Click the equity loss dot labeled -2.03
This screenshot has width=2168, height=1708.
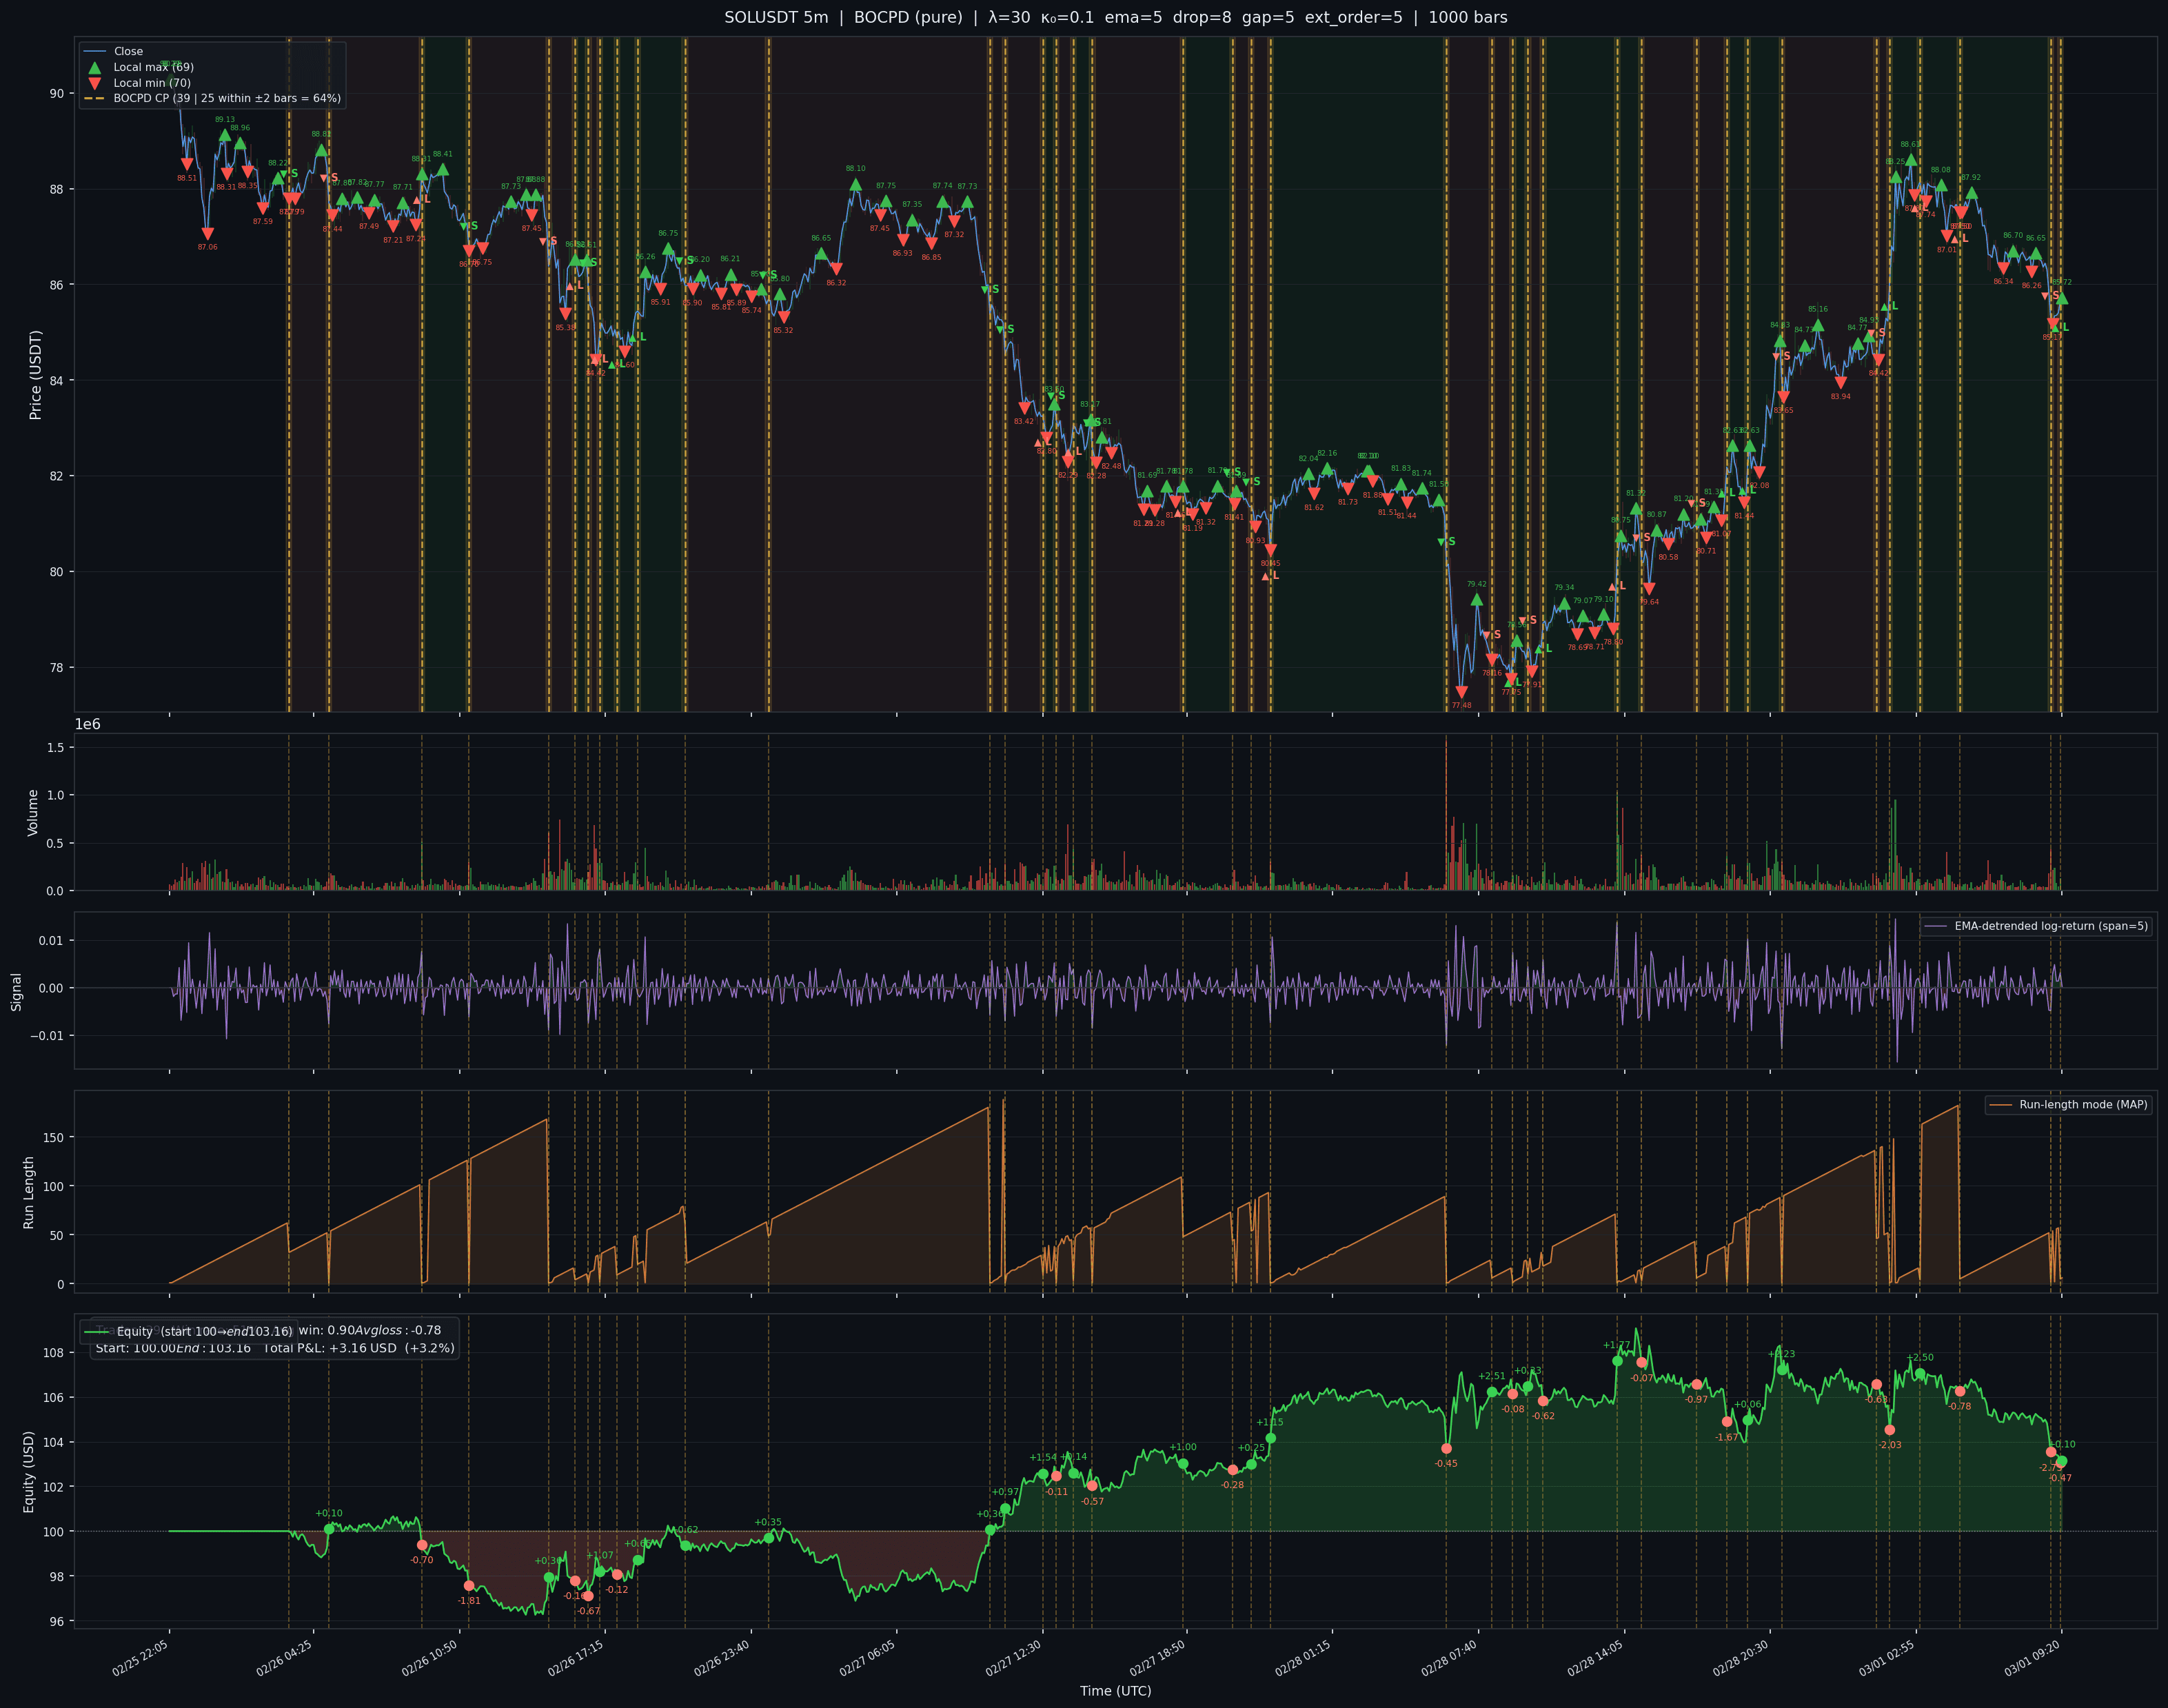1889,1430
